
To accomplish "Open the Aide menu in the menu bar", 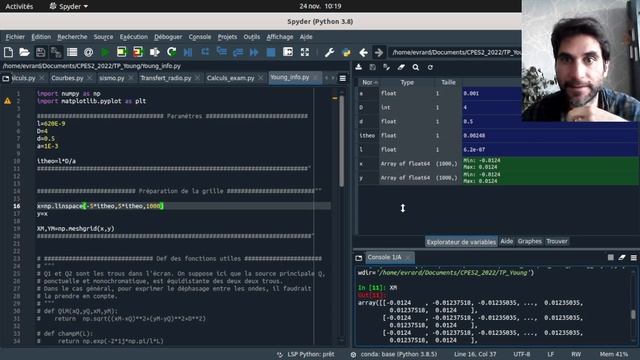I will (x=306, y=37).
